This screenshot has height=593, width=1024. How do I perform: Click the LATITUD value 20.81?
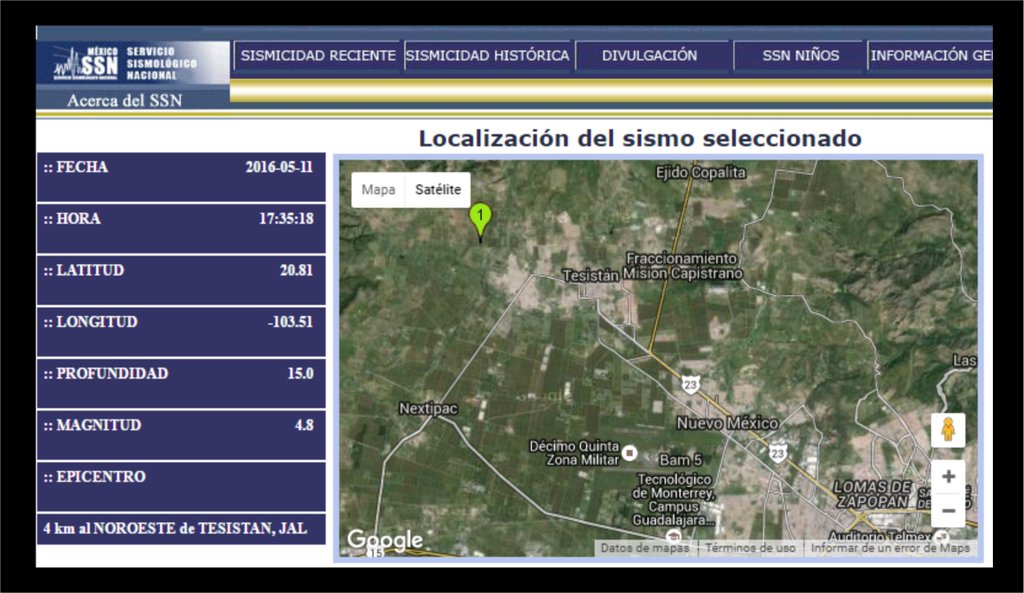296,270
